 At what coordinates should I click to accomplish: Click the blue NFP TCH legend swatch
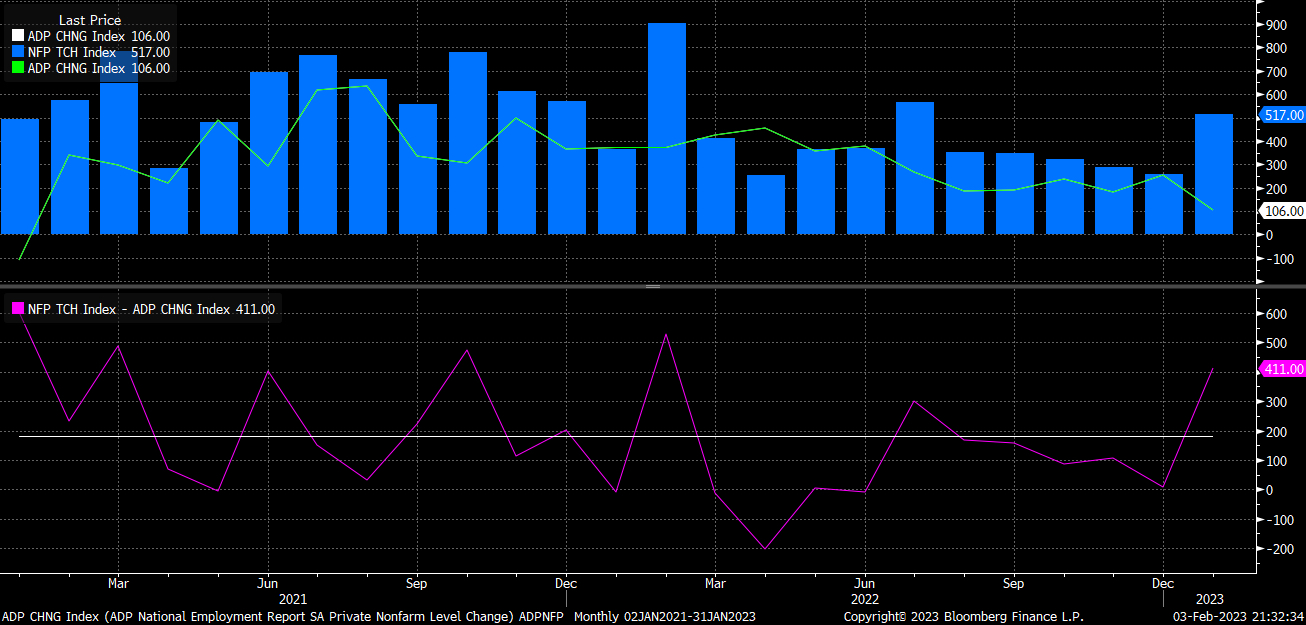(17, 52)
